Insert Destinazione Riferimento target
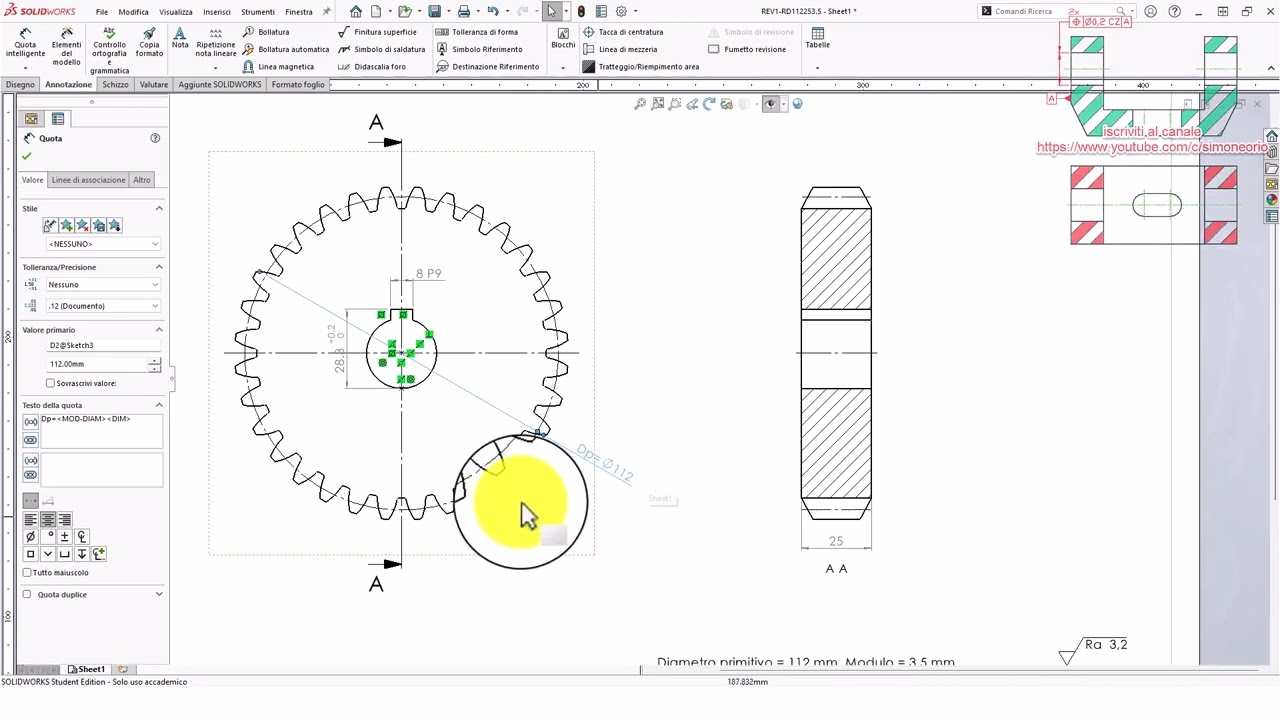The width and height of the screenshot is (1280, 720). (x=488, y=67)
